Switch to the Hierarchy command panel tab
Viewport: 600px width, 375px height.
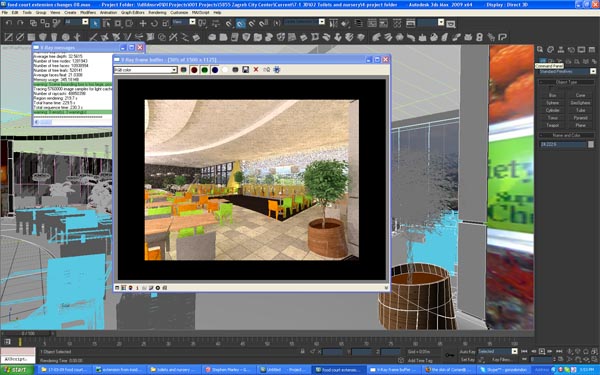(x=561, y=50)
